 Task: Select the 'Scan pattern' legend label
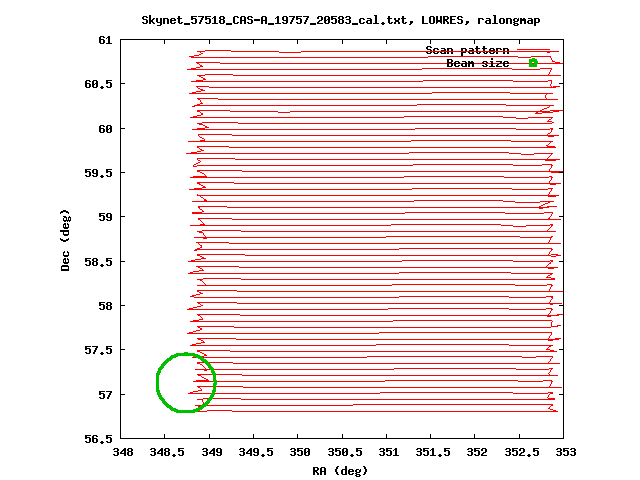pyautogui.click(x=467, y=50)
